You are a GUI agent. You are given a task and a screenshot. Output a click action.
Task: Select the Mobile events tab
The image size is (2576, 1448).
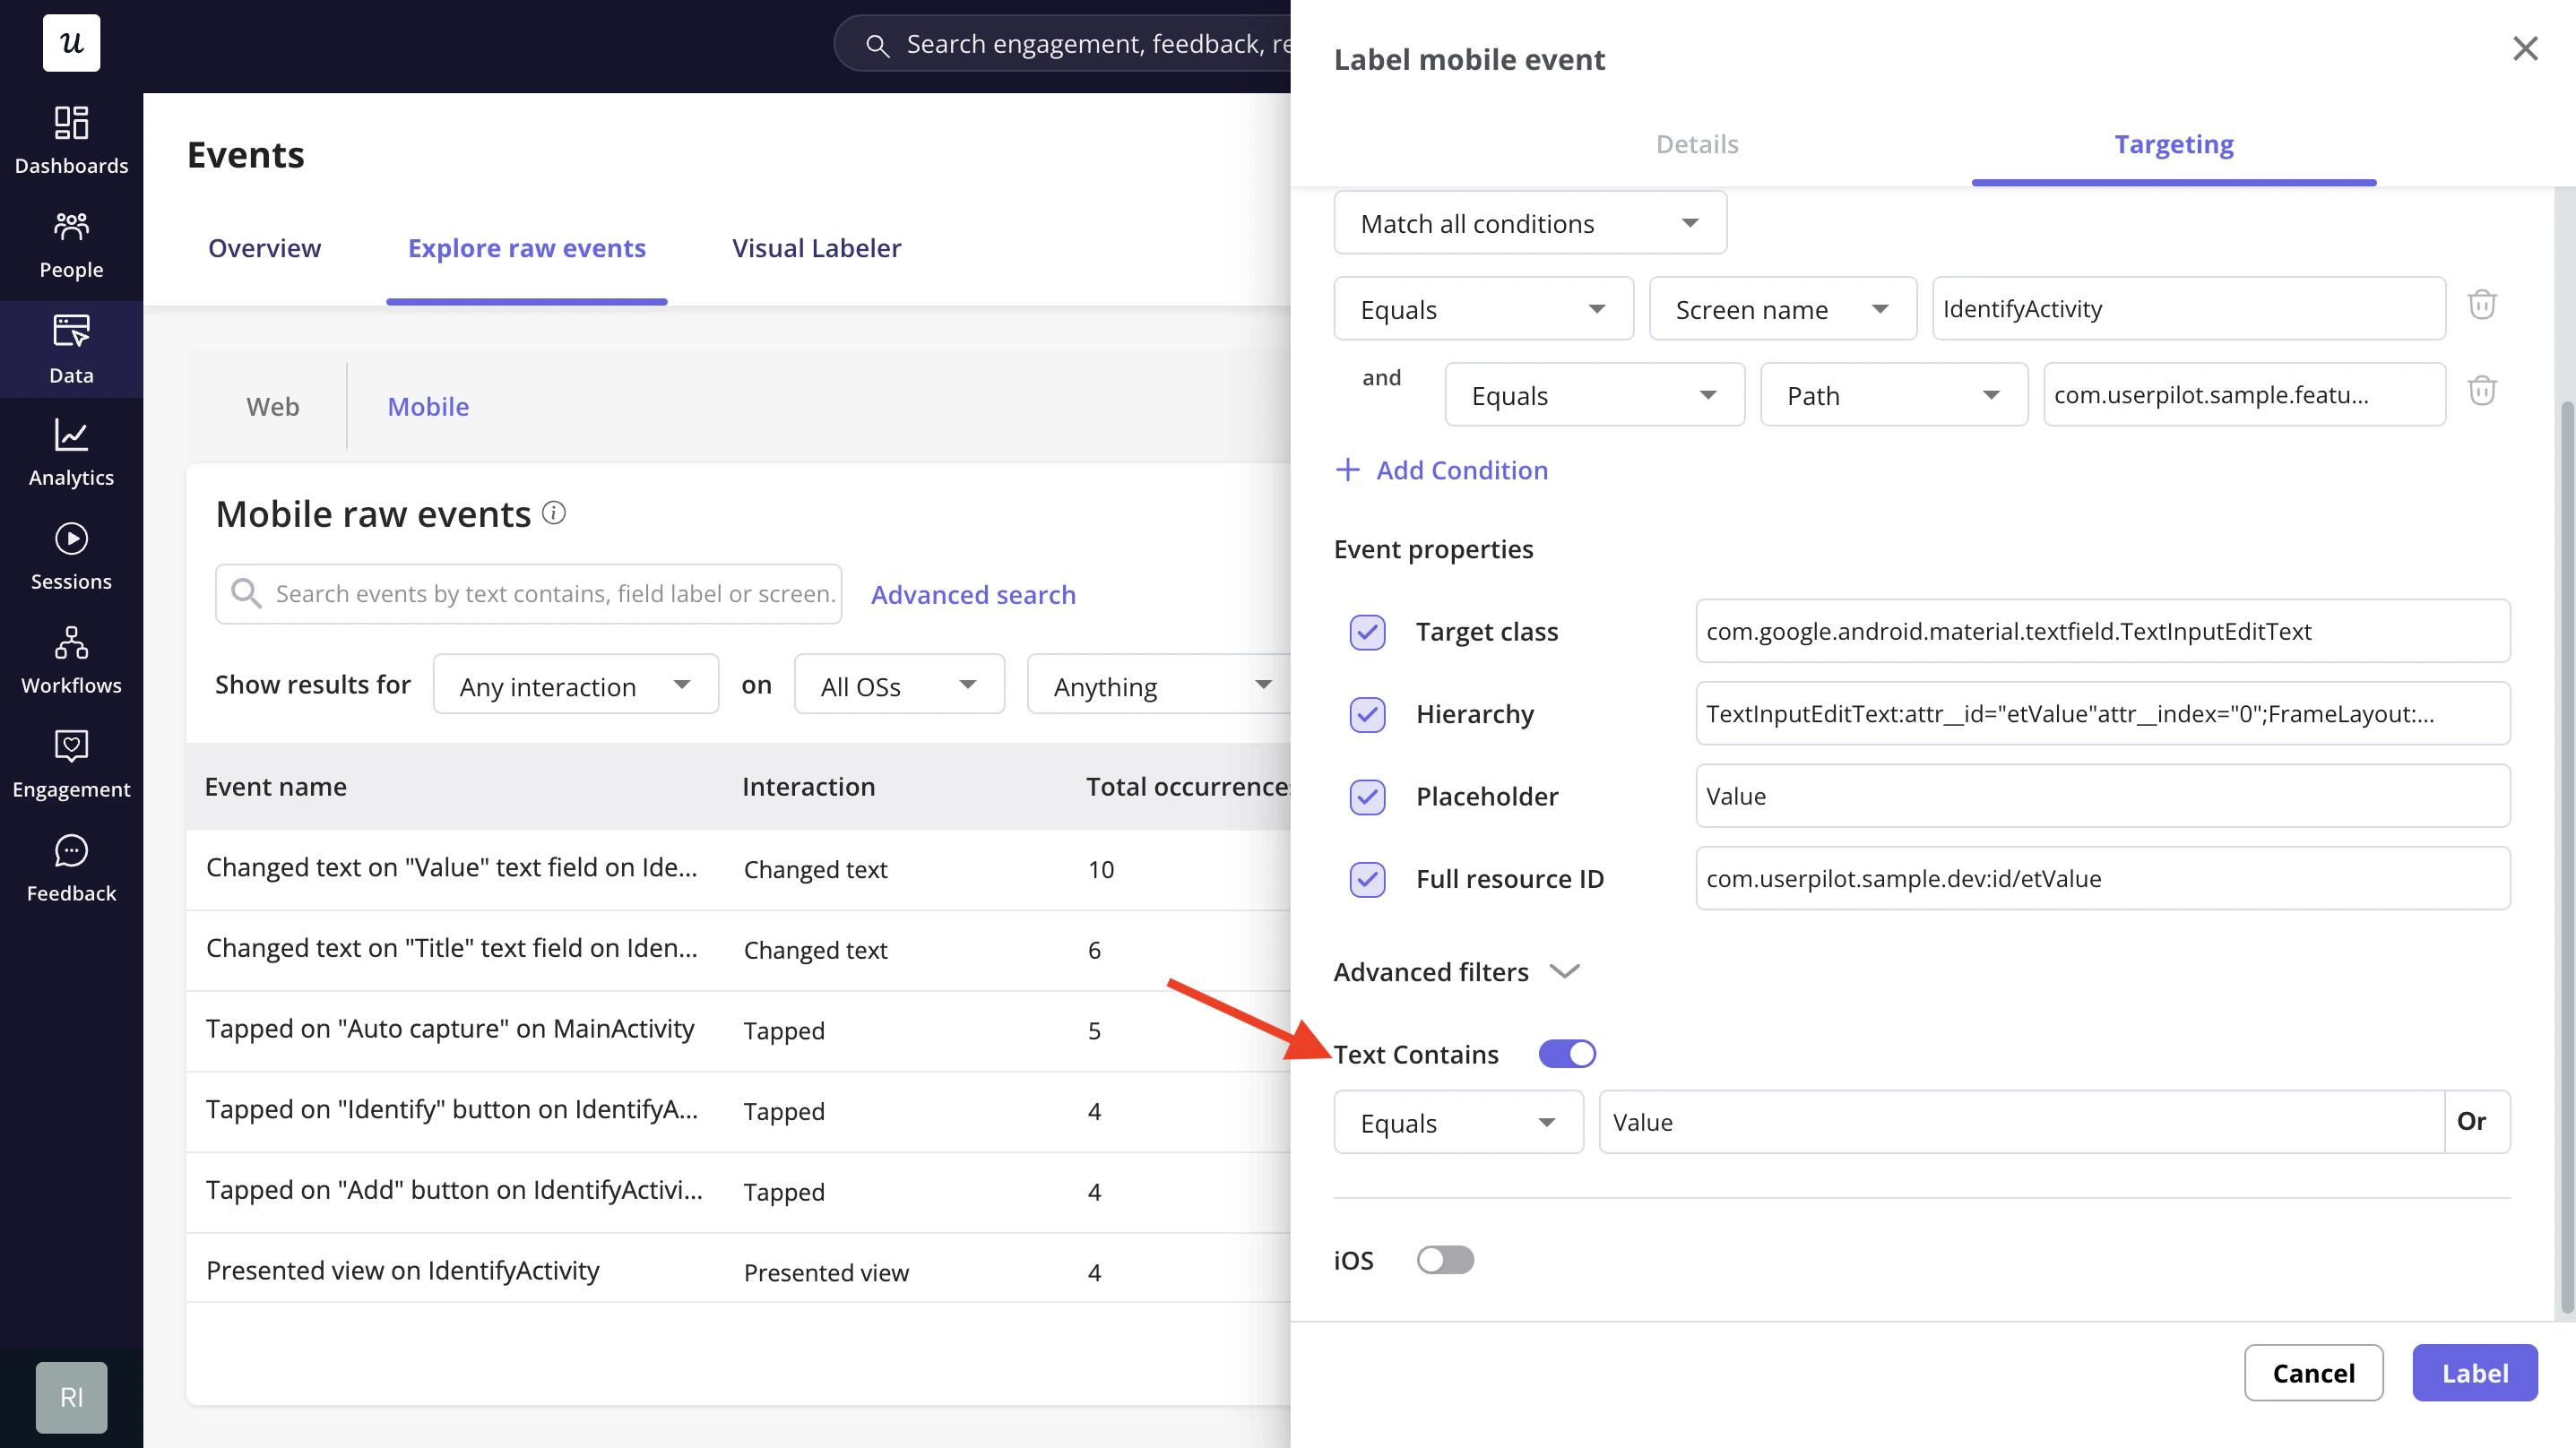[428, 406]
